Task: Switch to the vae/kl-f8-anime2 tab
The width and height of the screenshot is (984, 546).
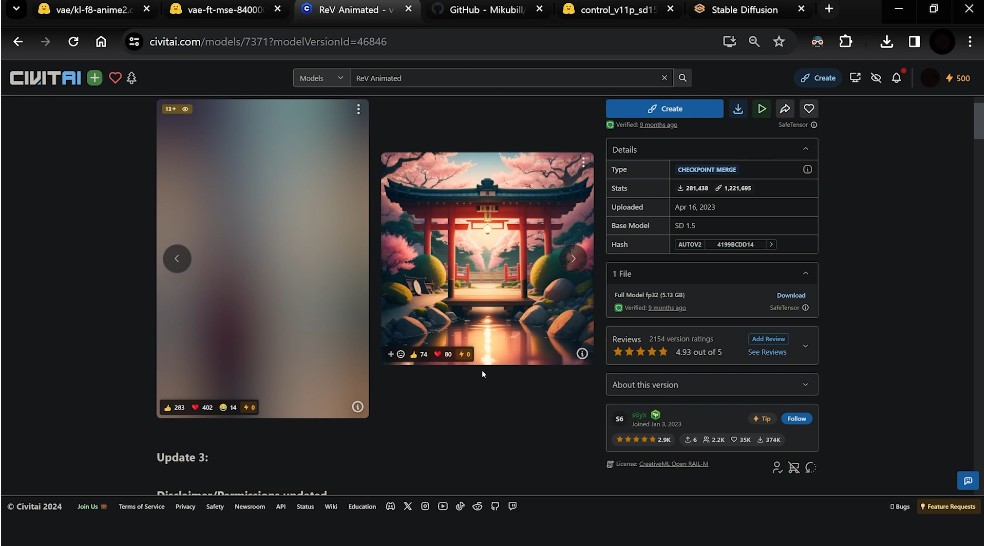Action: point(94,9)
